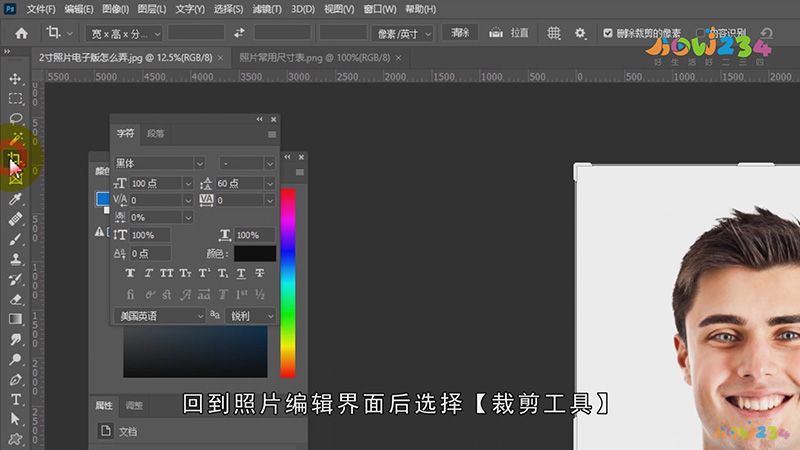Swap width and height values

point(239,33)
